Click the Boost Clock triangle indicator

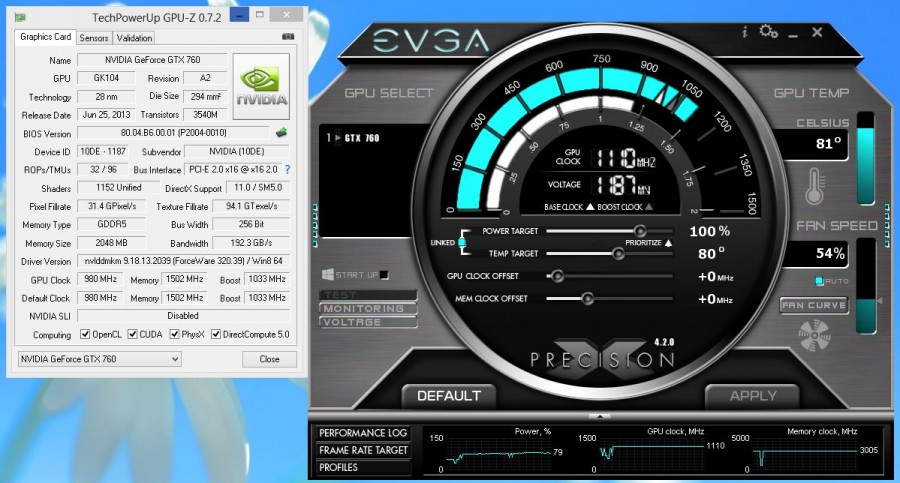point(649,207)
